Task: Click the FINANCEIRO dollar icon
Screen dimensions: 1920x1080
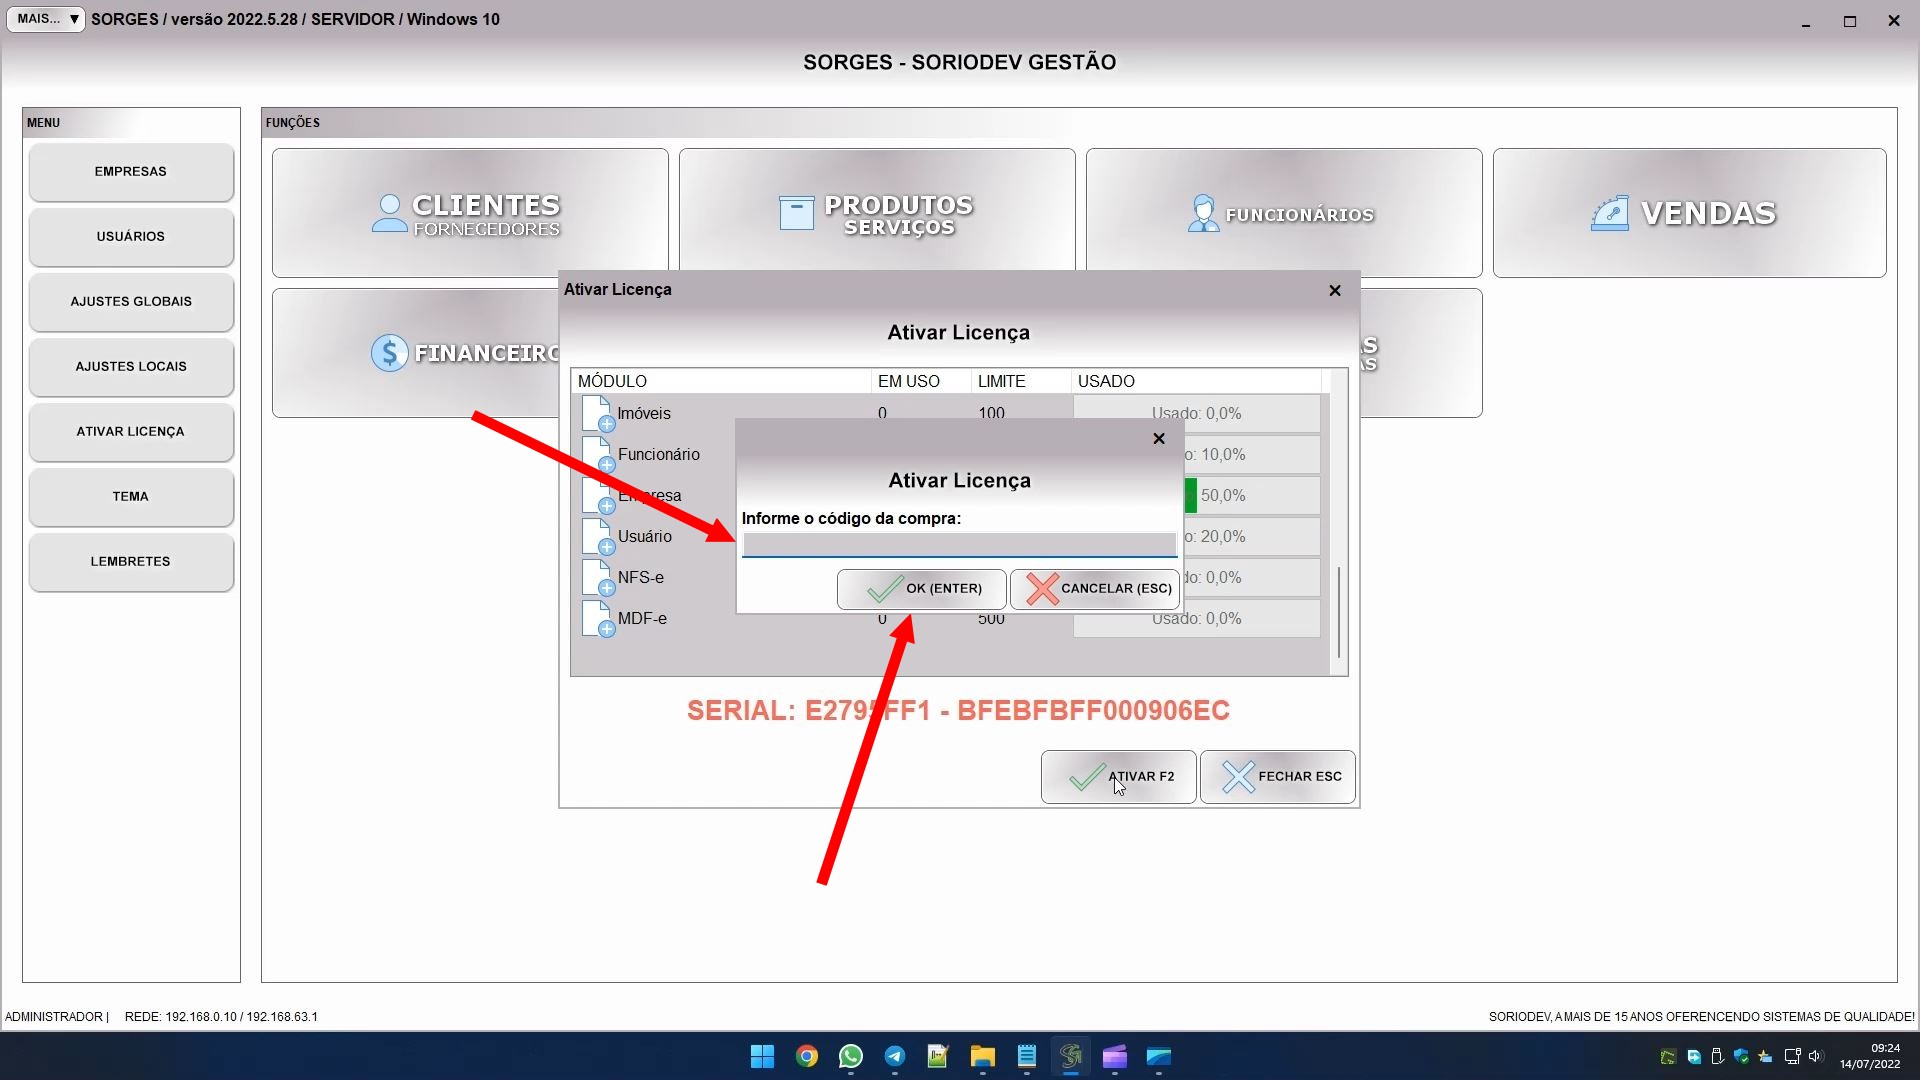Action: pyautogui.click(x=389, y=353)
